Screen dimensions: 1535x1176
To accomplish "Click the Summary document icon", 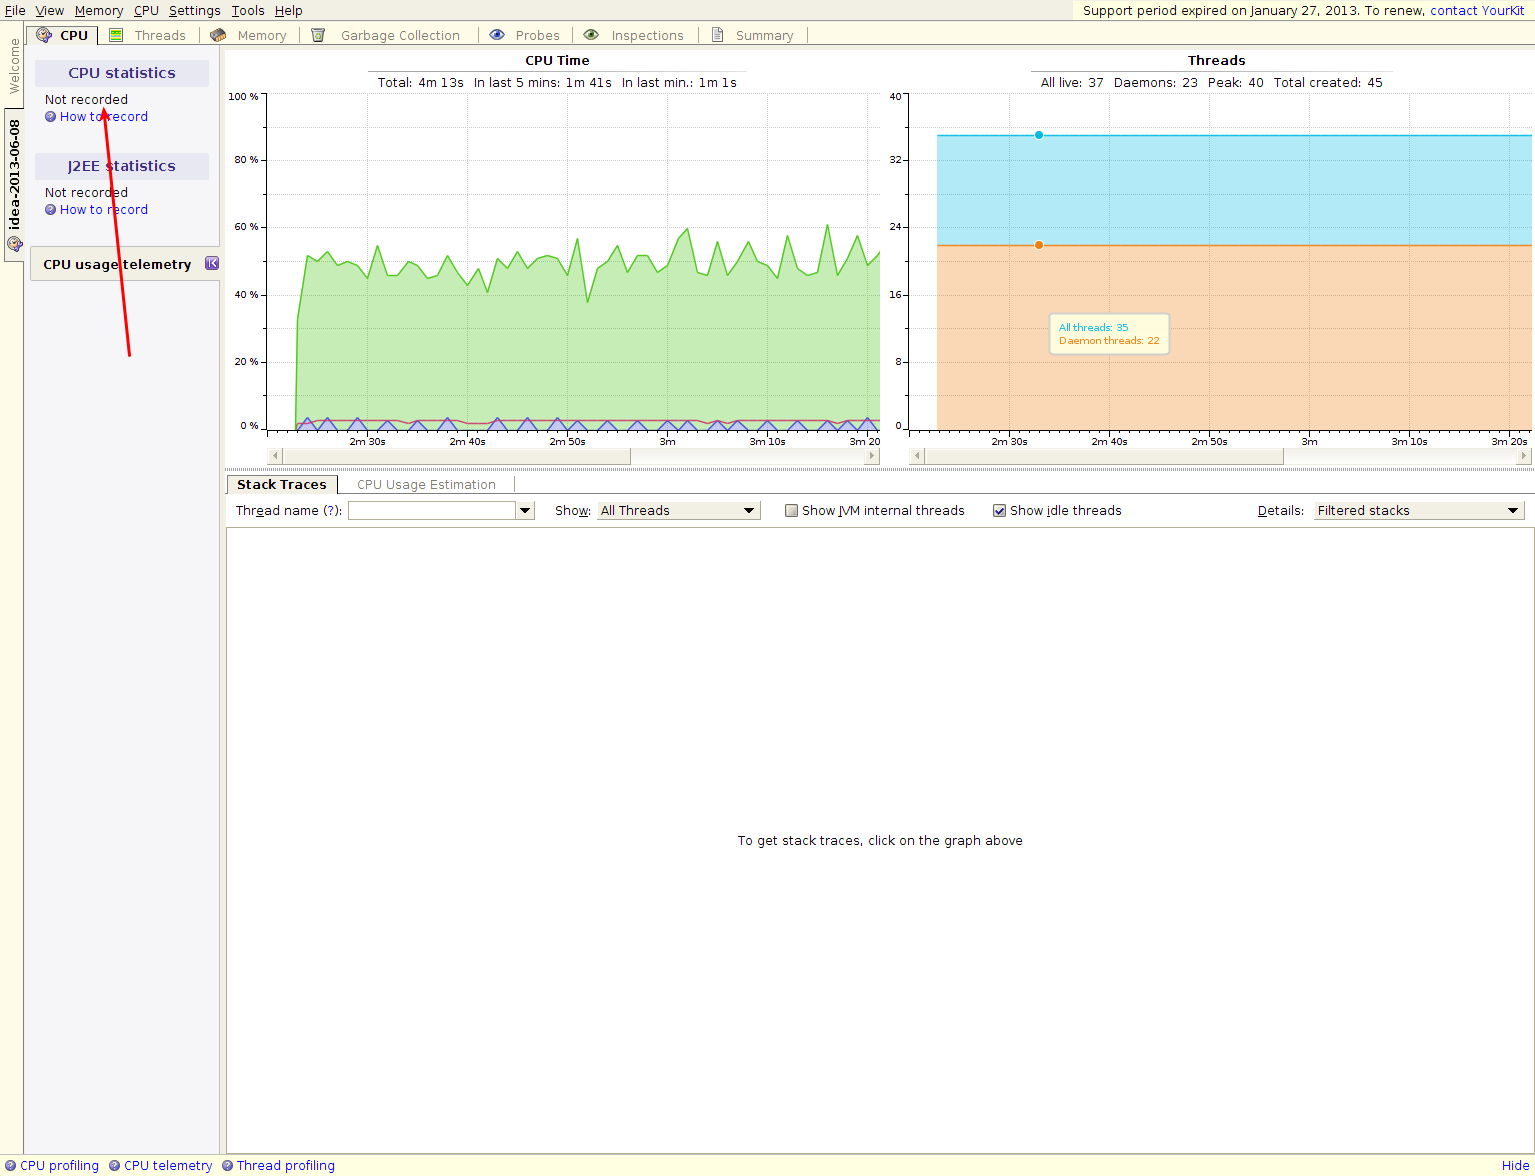I will pyautogui.click(x=717, y=35).
